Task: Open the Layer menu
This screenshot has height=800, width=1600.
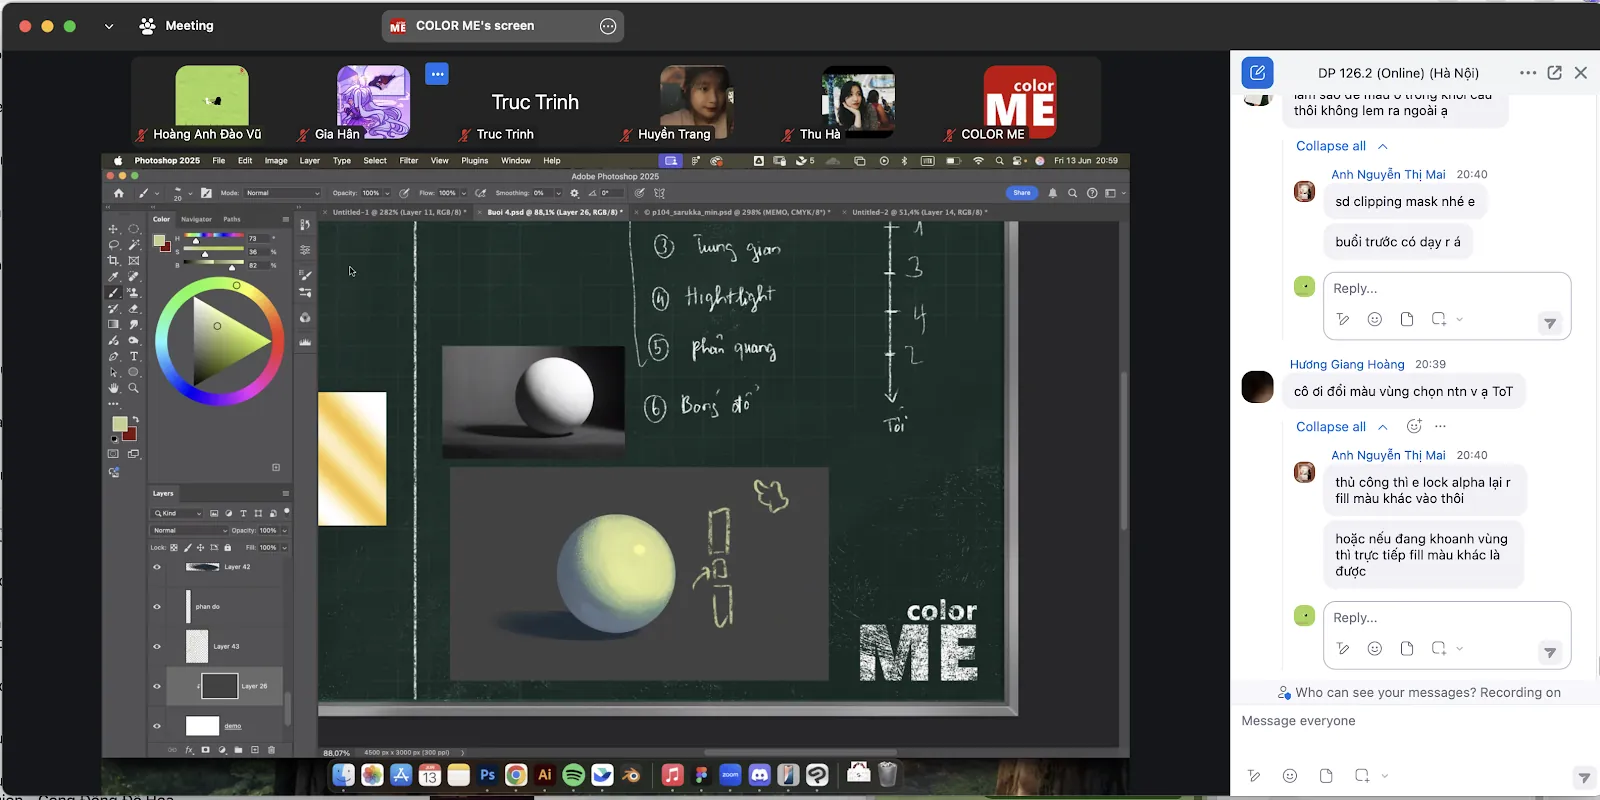Action: 310,161
